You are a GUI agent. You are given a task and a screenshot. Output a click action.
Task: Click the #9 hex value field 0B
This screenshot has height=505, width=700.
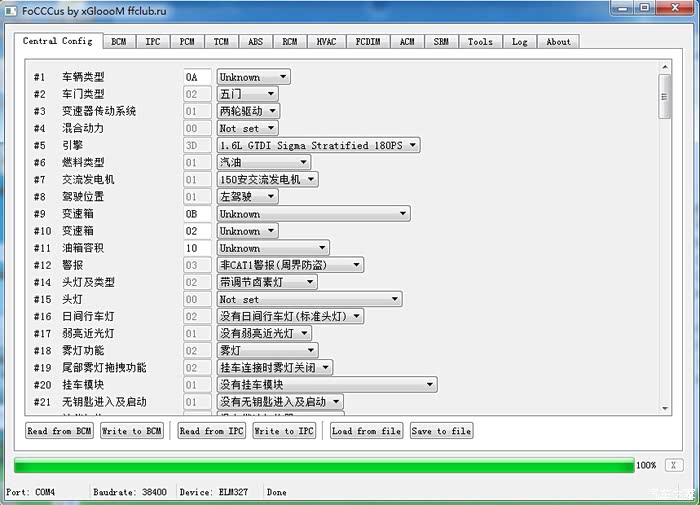click(x=197, y=213)
